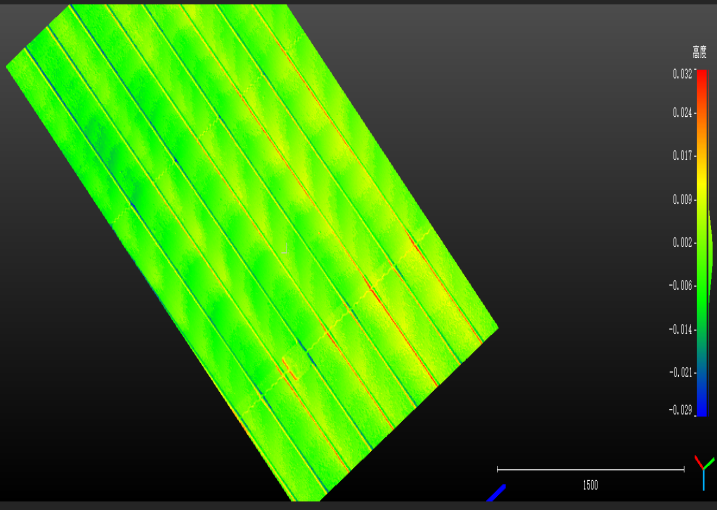Select the -0.014 legend value

[x=680, y=330]
